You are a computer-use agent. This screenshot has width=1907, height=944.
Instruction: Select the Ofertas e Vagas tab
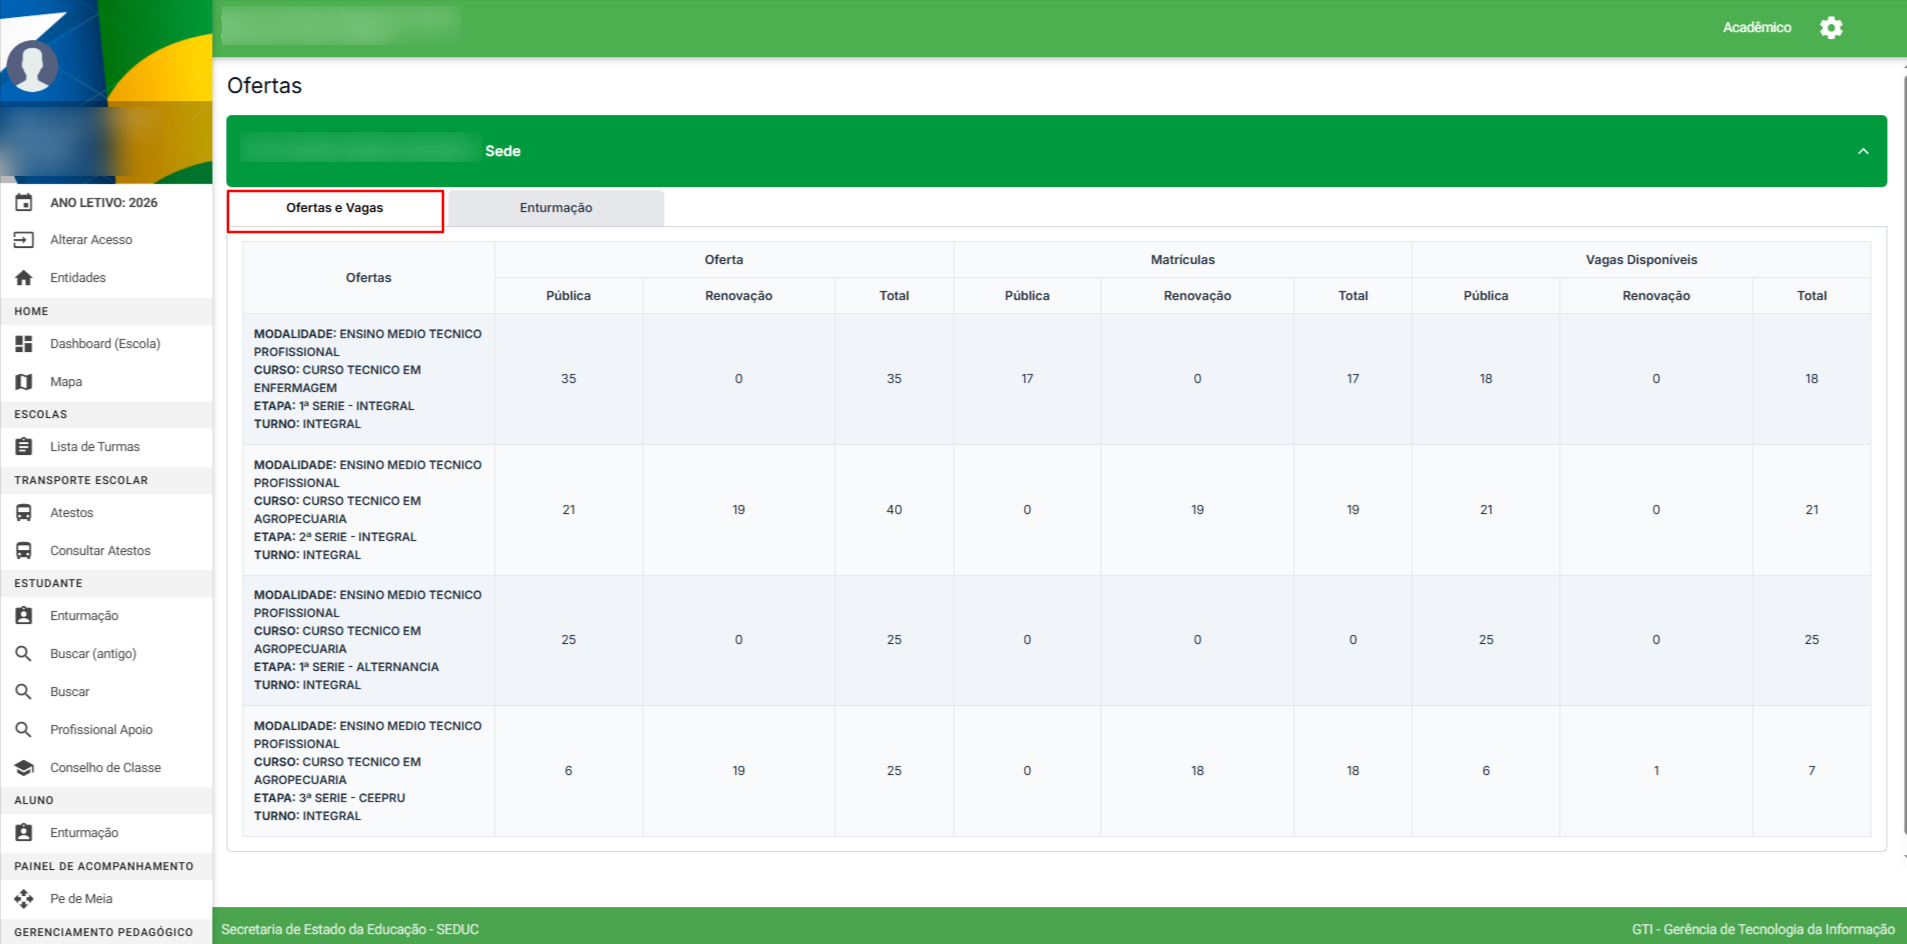point(335,209)
